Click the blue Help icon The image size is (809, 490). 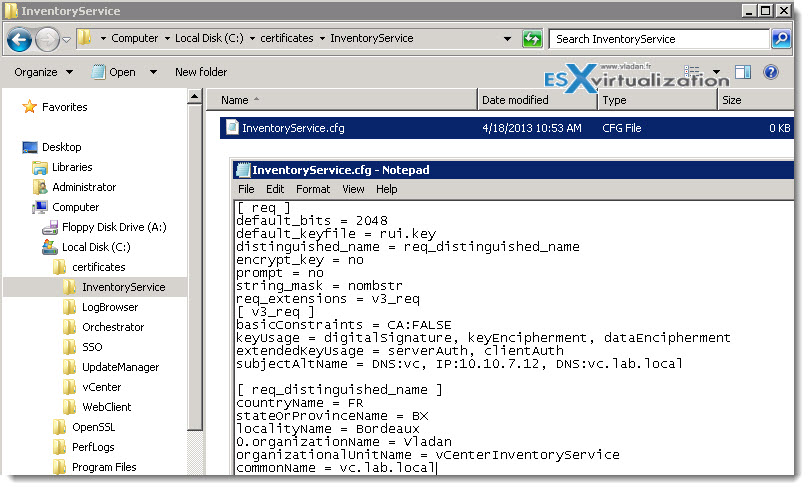coord(771,72)
